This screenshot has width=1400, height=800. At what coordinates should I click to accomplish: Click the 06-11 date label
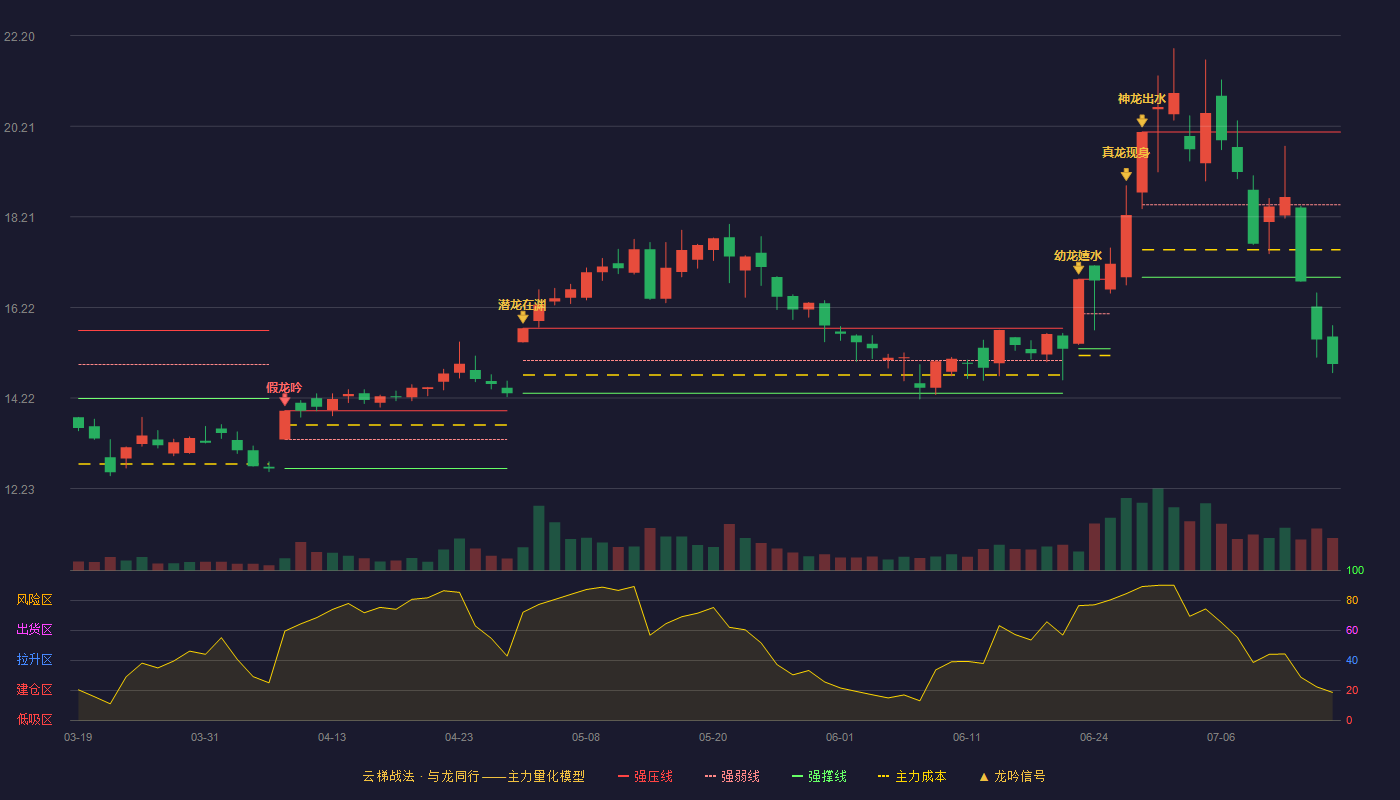click(x=967, y=737)
